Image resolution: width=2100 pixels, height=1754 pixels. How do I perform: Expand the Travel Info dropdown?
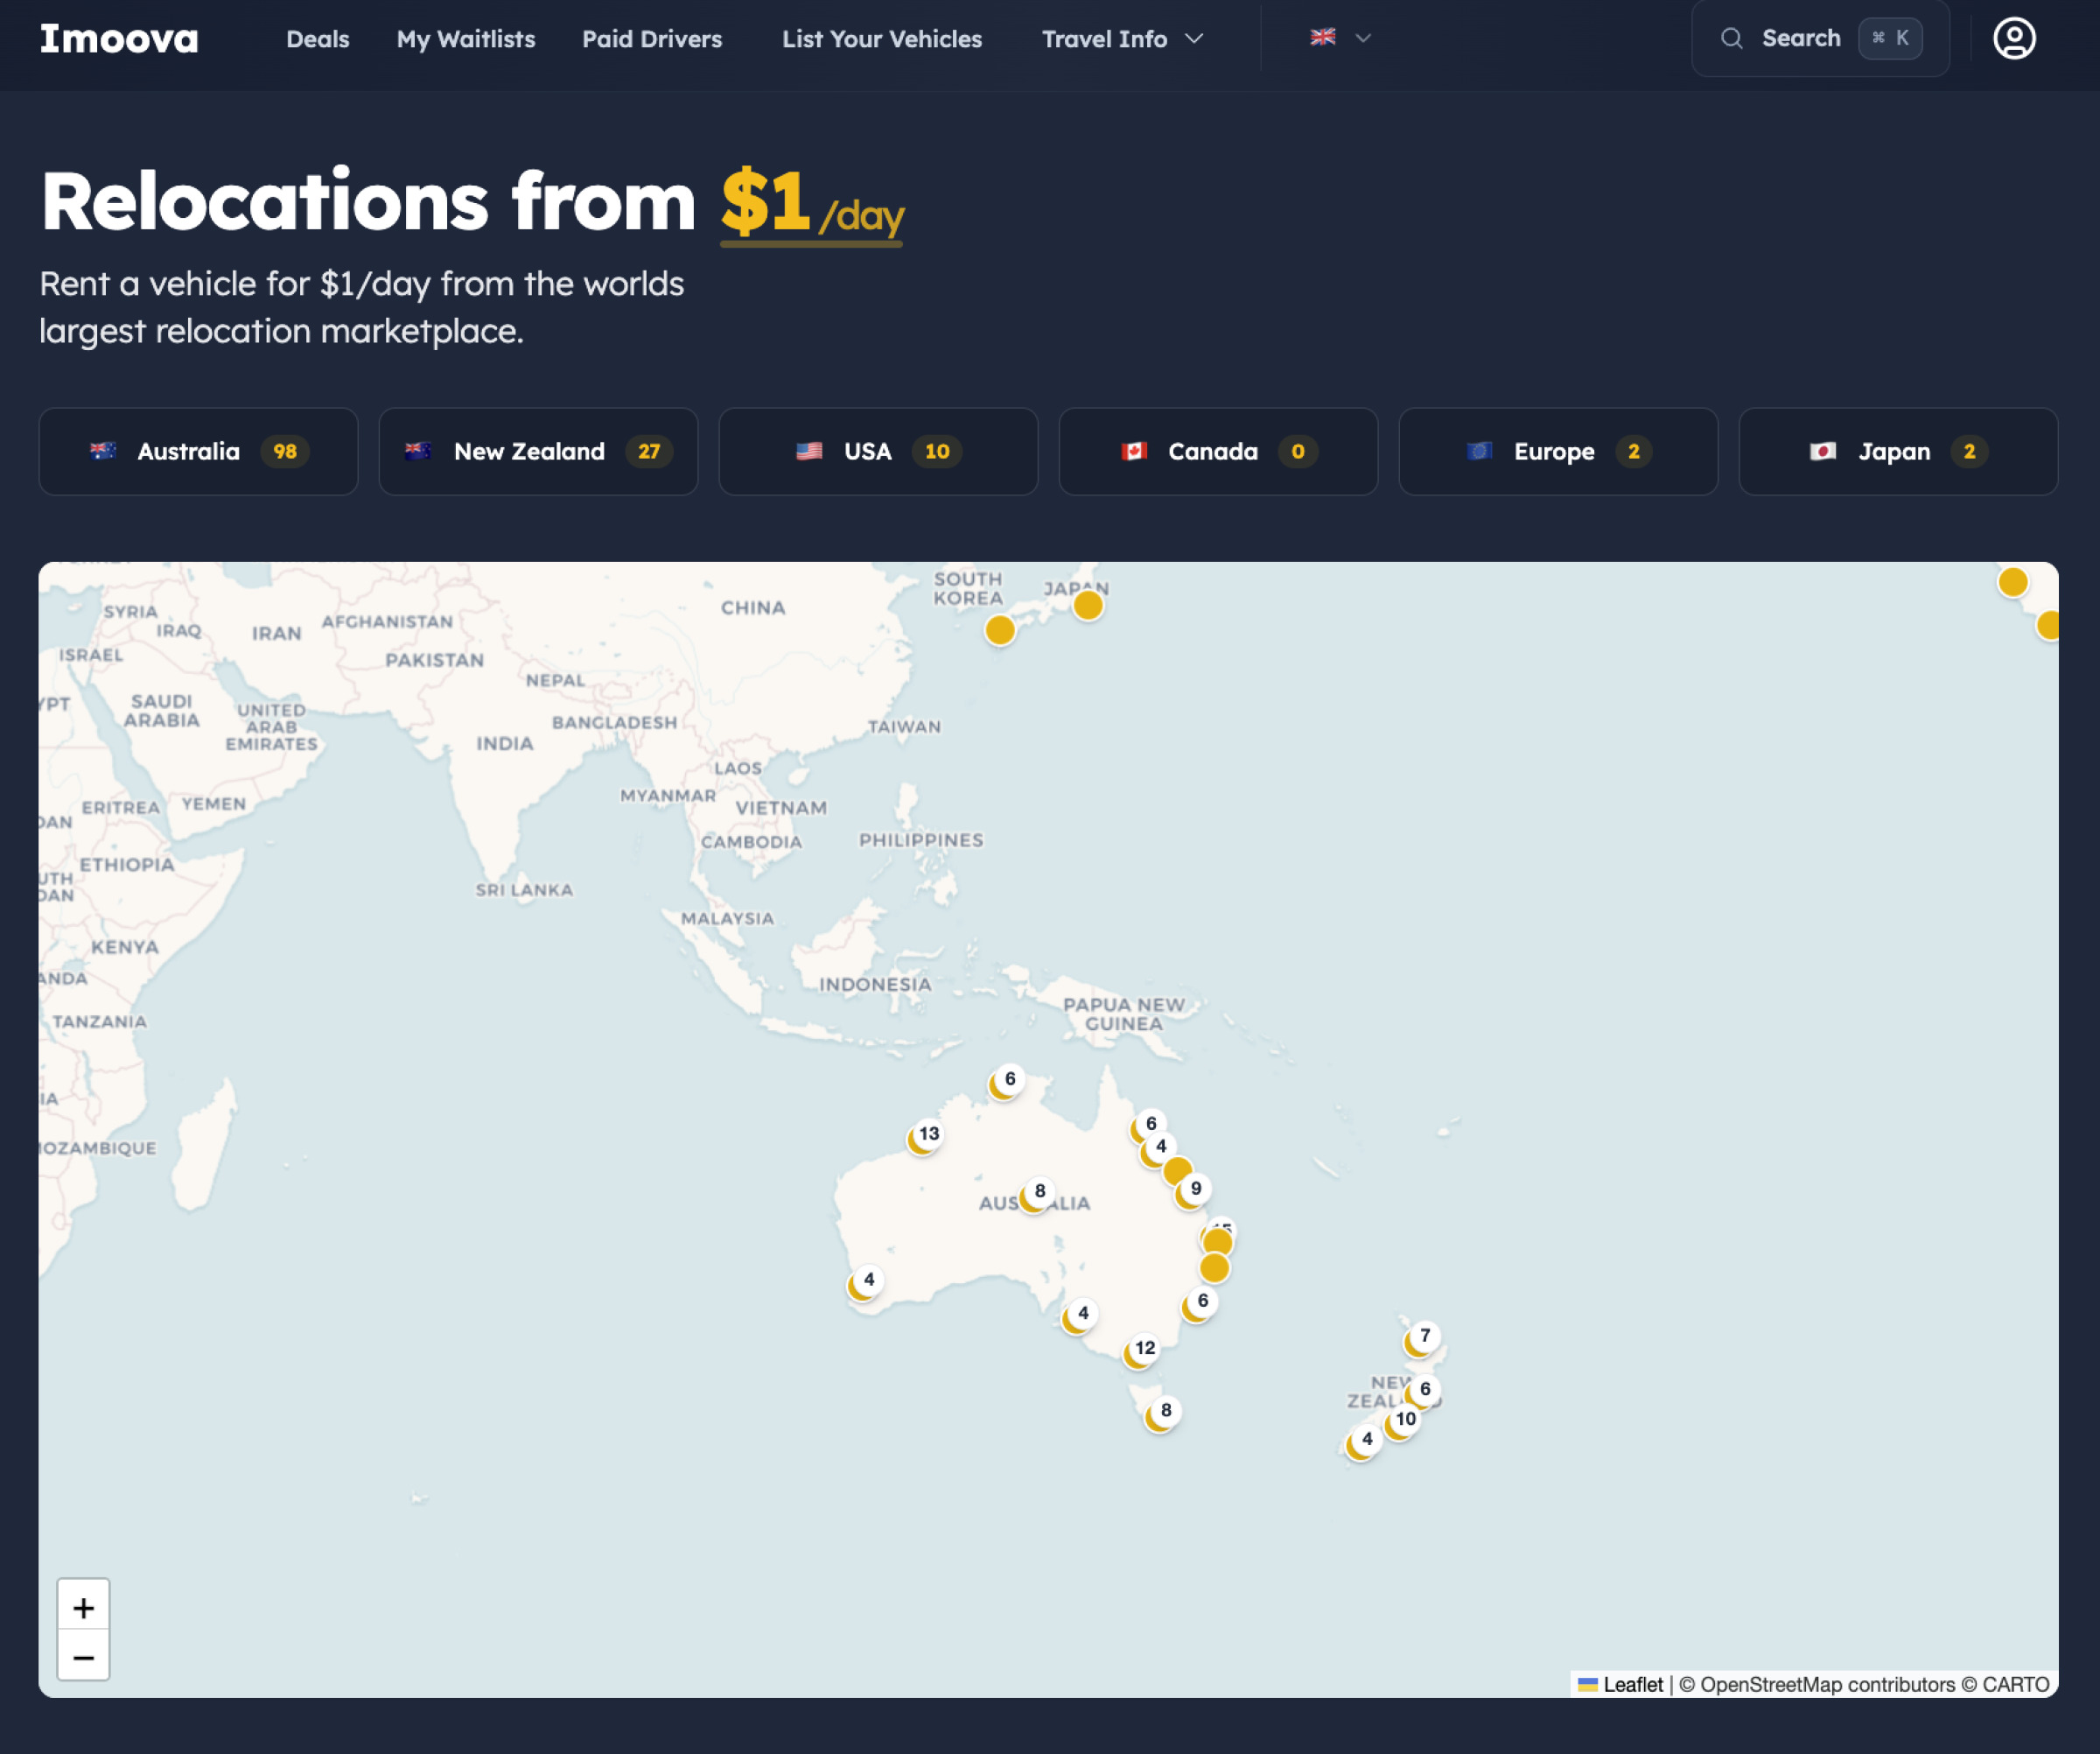[1122, 39]
